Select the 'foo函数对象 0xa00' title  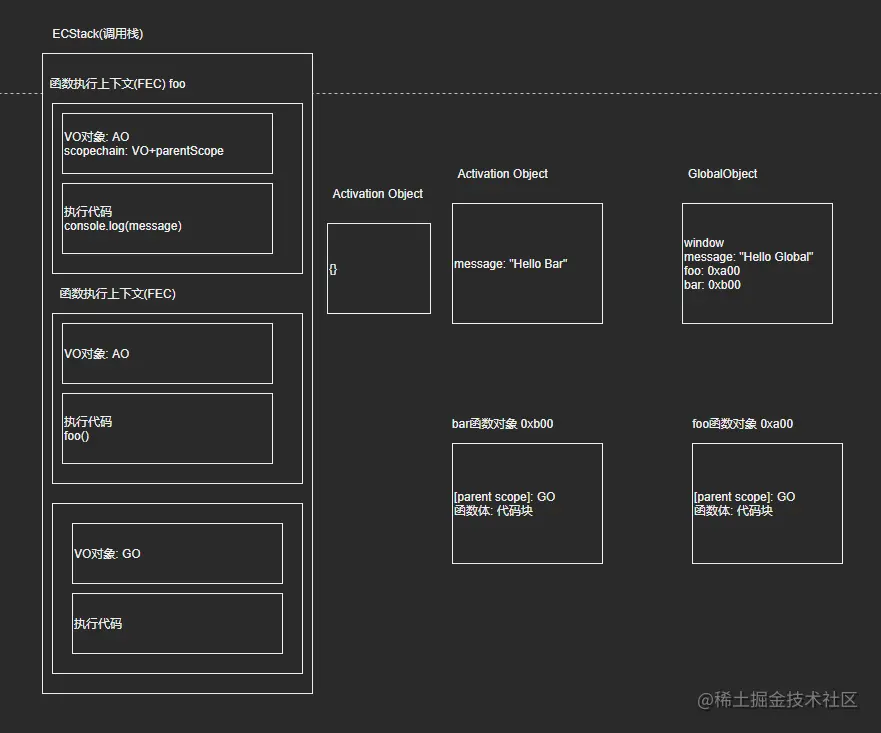point(742,424)
